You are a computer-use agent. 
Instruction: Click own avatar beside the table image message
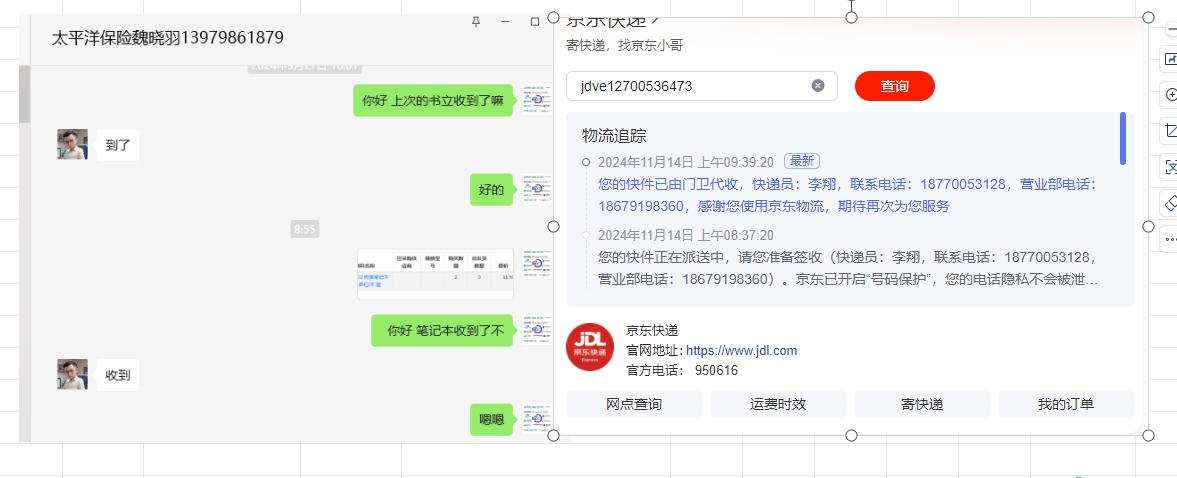click(x=537, y=264)
